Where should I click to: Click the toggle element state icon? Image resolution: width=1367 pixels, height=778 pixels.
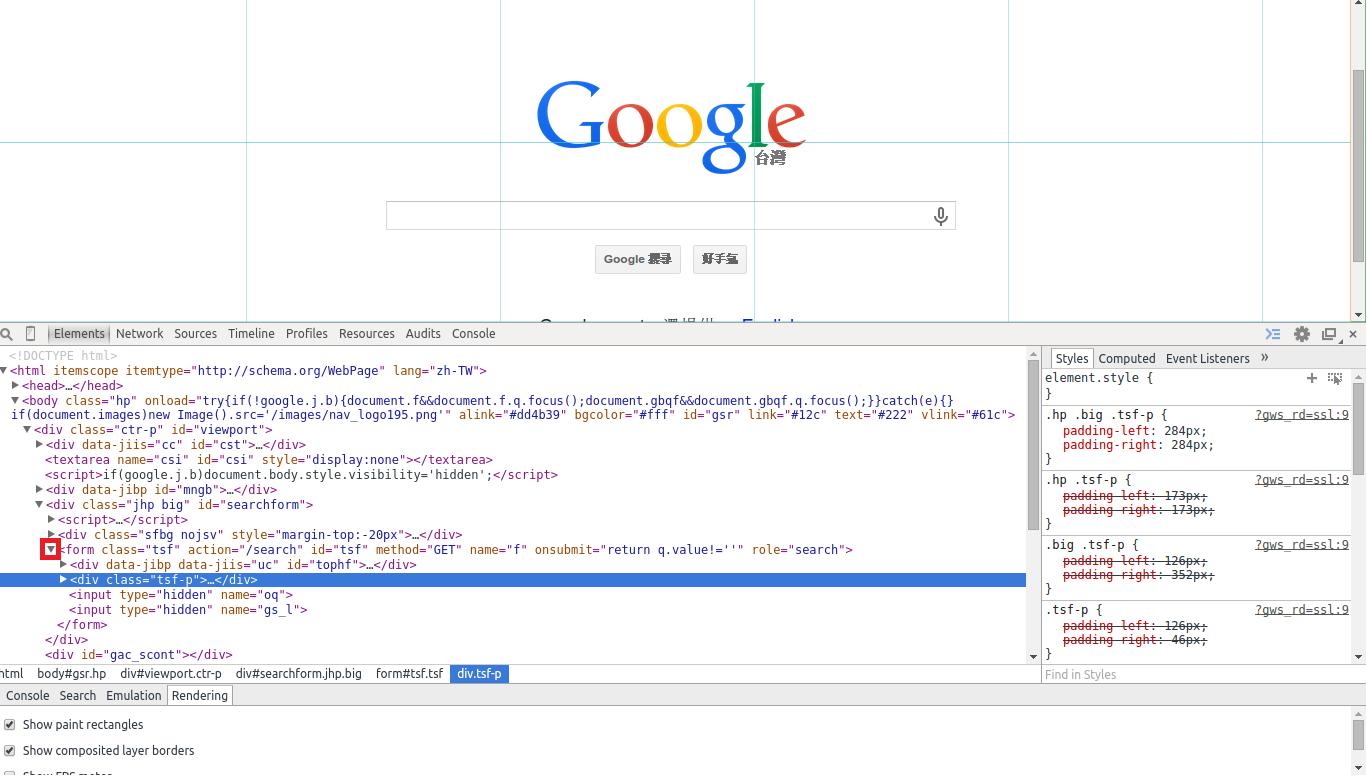(x=1335, y=378)
